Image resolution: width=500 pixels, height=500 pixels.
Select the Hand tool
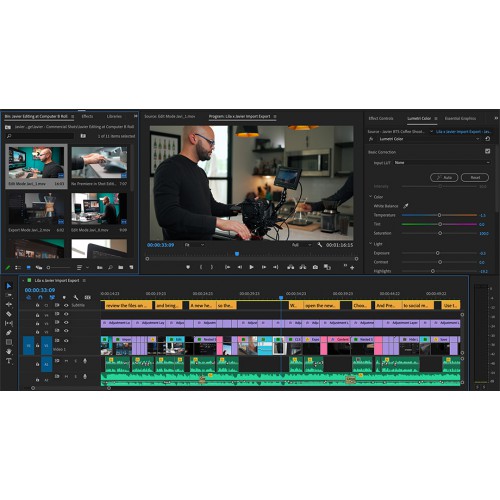(9, 351)
